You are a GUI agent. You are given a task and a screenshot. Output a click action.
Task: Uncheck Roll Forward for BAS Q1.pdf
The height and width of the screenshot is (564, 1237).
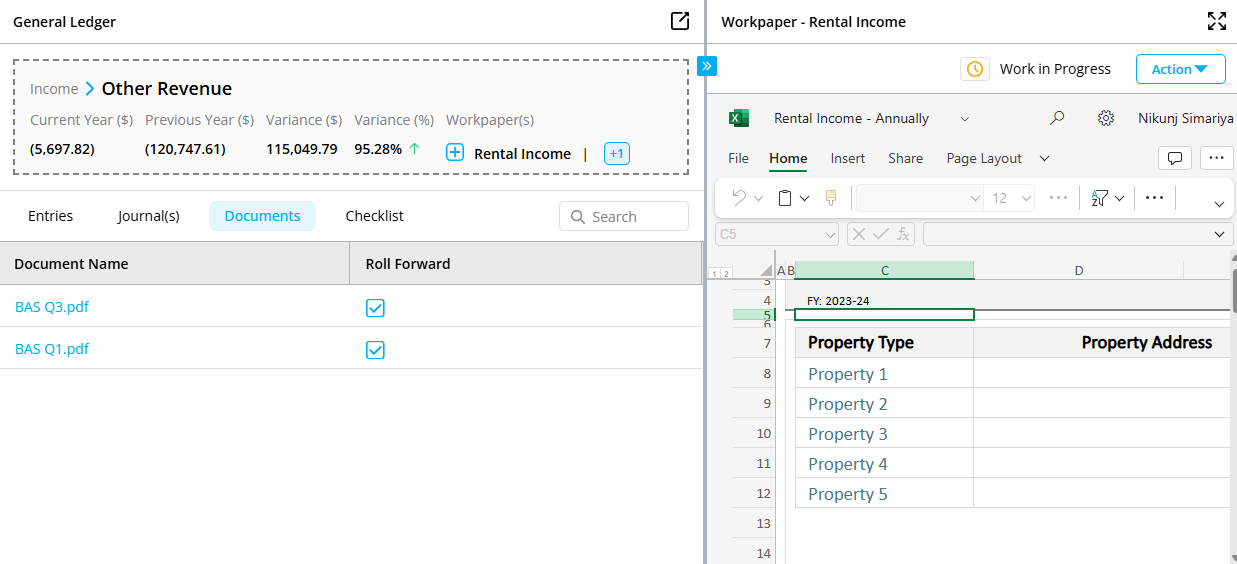pyautogui.click(x=375, y=349)
